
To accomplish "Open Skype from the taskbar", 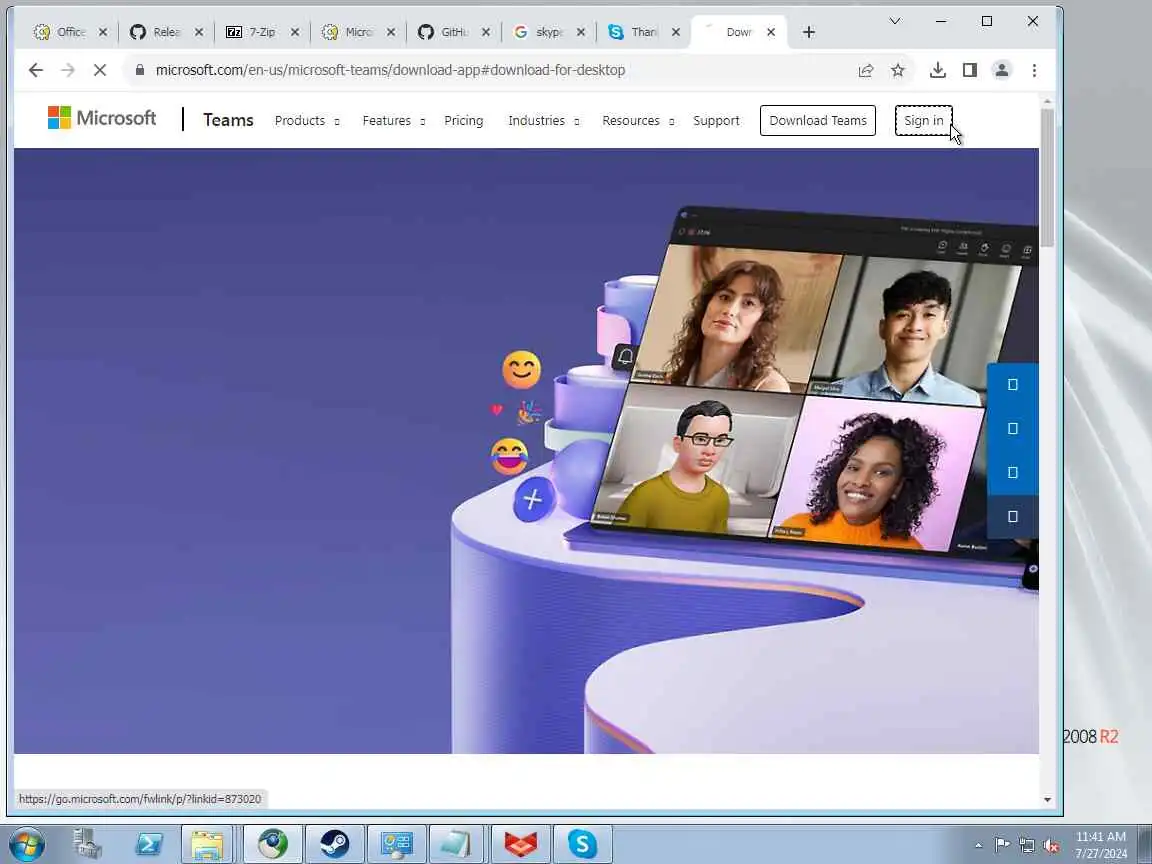I will tap(582, 844).
